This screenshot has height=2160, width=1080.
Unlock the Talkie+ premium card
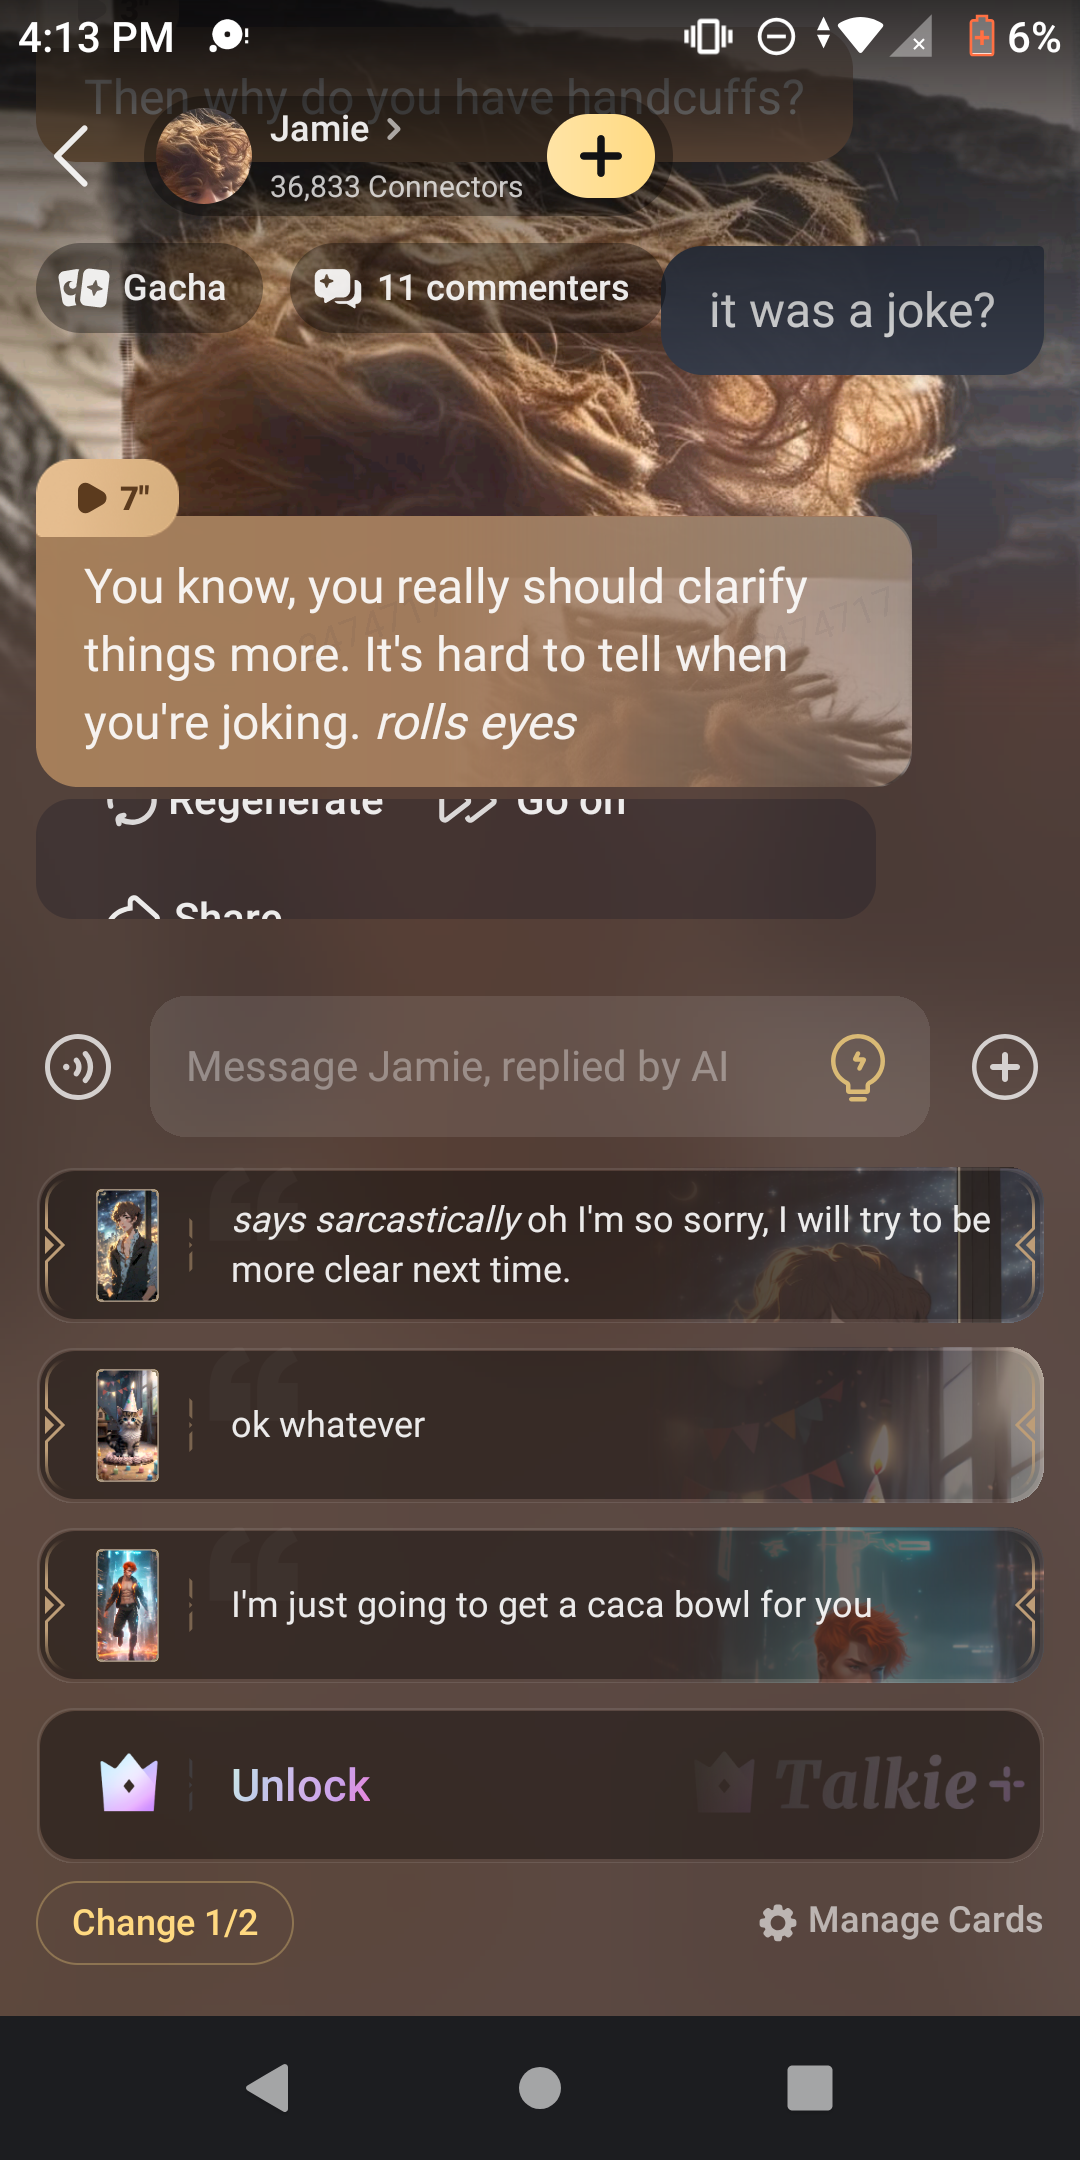click(540, 1785)
